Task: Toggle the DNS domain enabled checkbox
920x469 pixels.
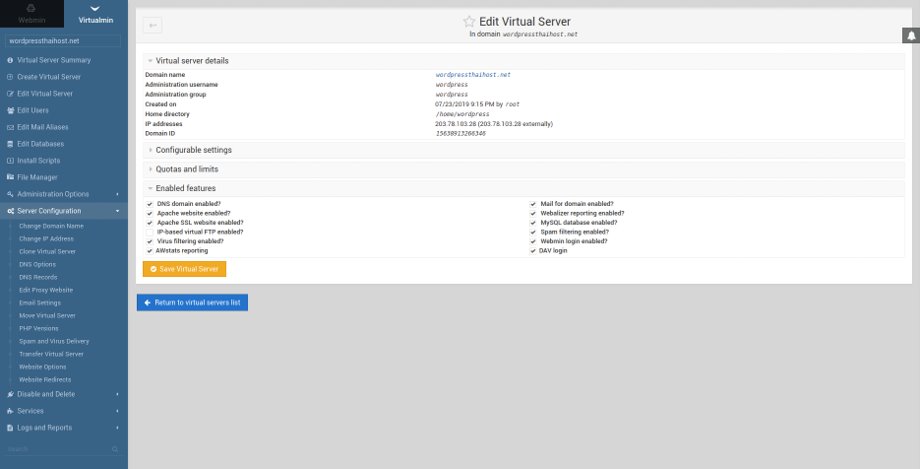Action: click(149, 204)
